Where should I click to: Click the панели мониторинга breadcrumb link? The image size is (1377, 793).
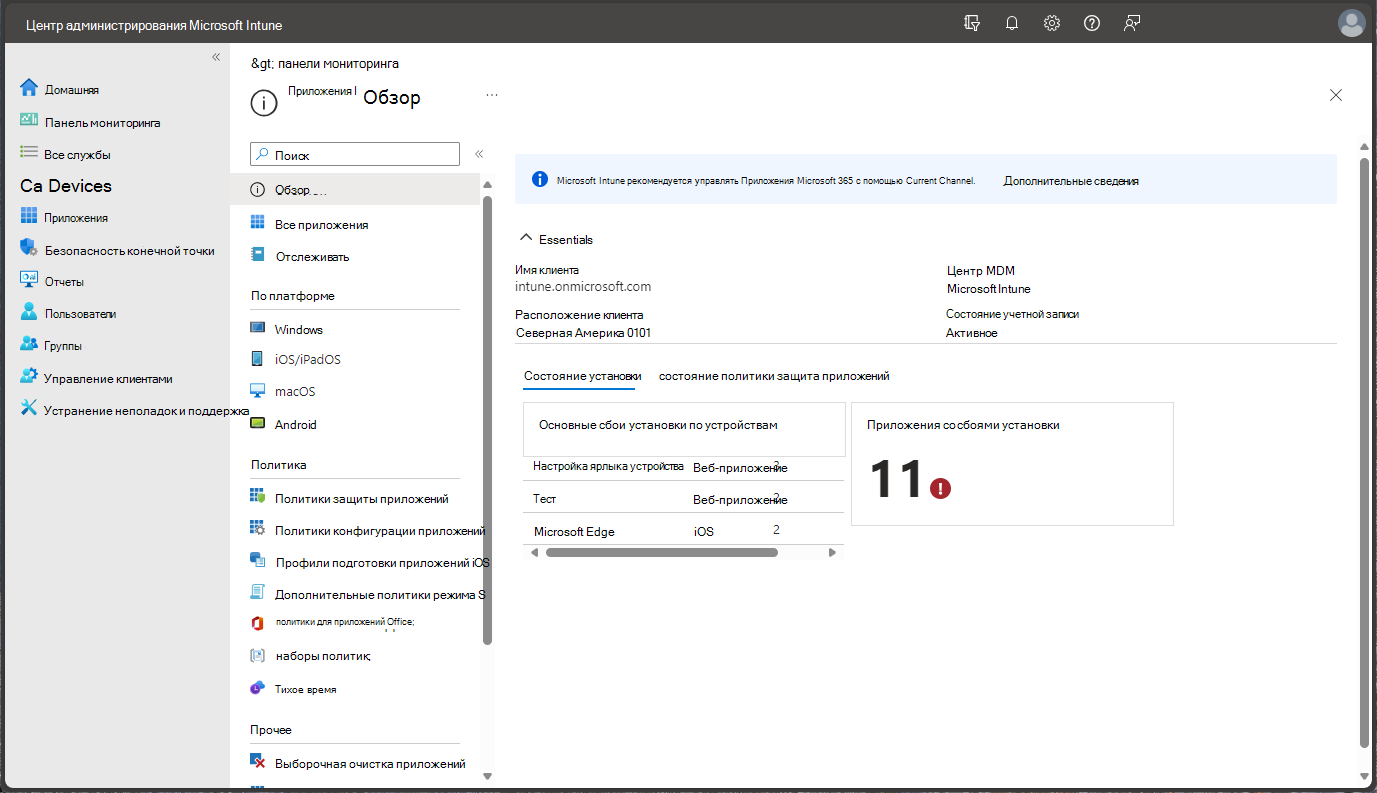(338, 63)
